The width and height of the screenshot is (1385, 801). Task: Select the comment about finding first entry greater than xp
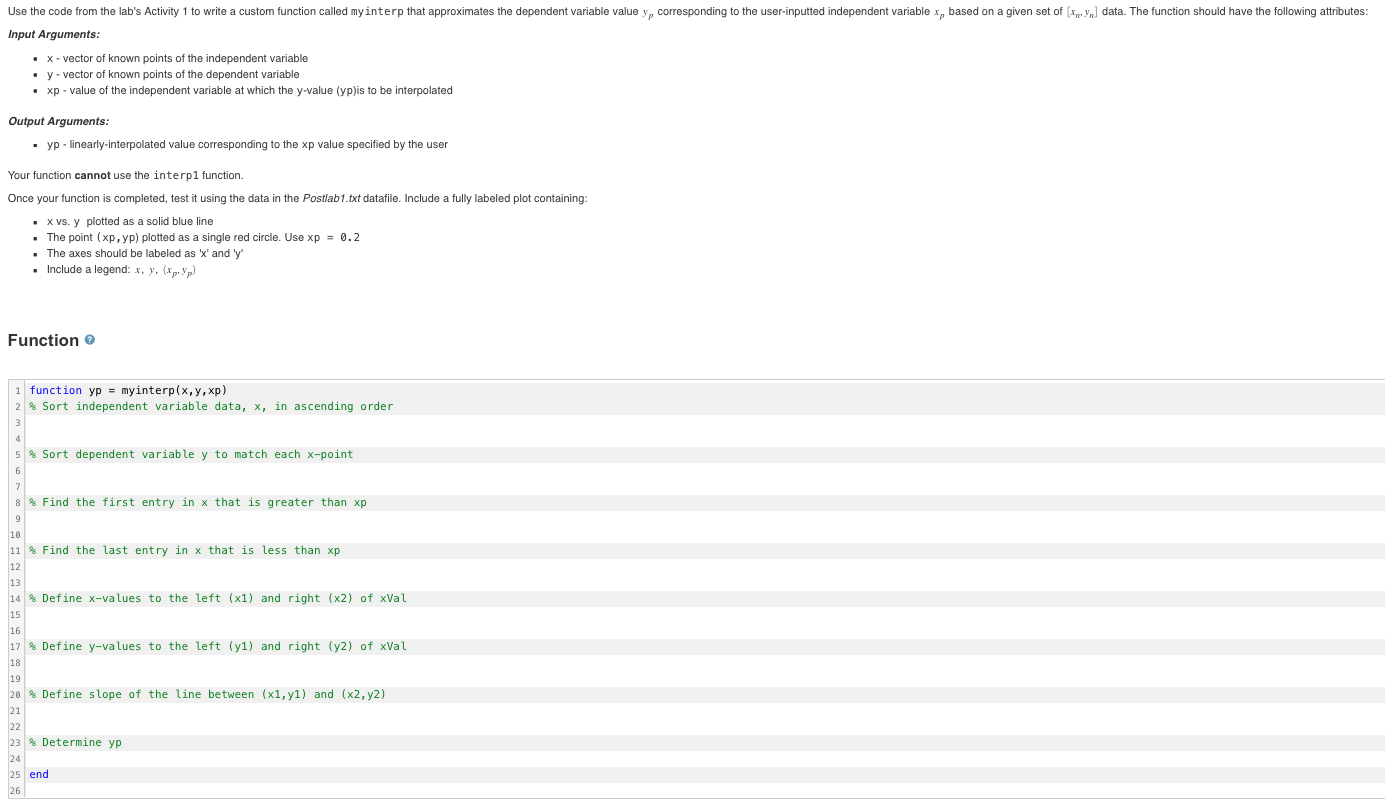coord(197,502)
